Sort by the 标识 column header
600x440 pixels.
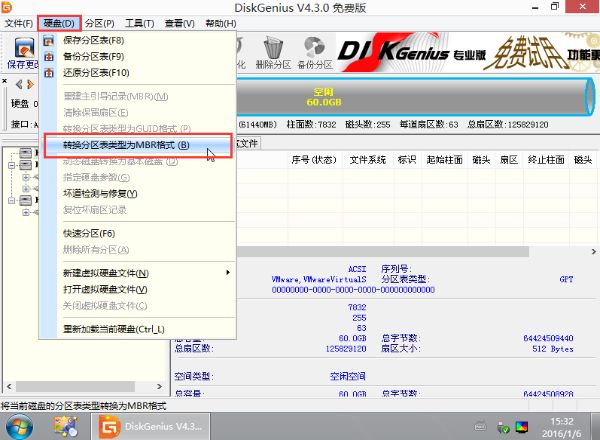tap(407, 160)
